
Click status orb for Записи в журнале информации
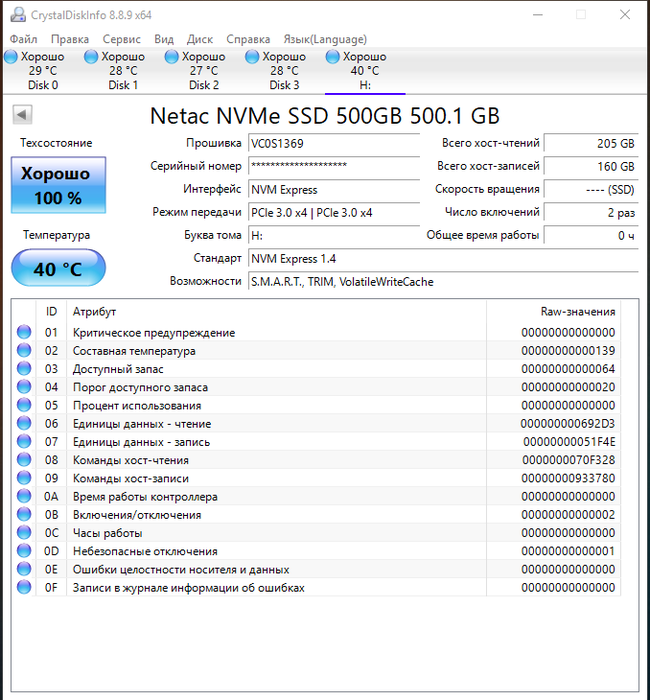(x=24, y=588)
